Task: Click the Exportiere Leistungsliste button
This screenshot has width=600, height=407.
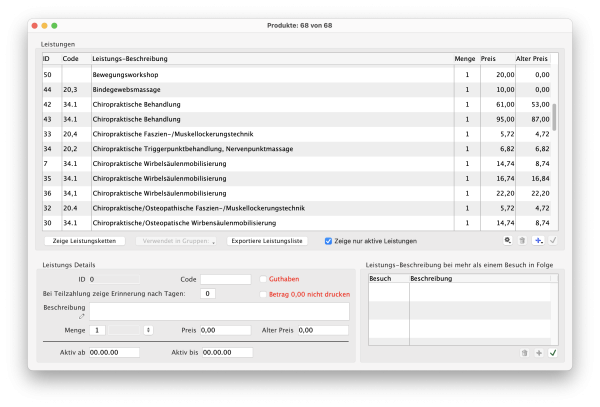Action: [267, 241]
